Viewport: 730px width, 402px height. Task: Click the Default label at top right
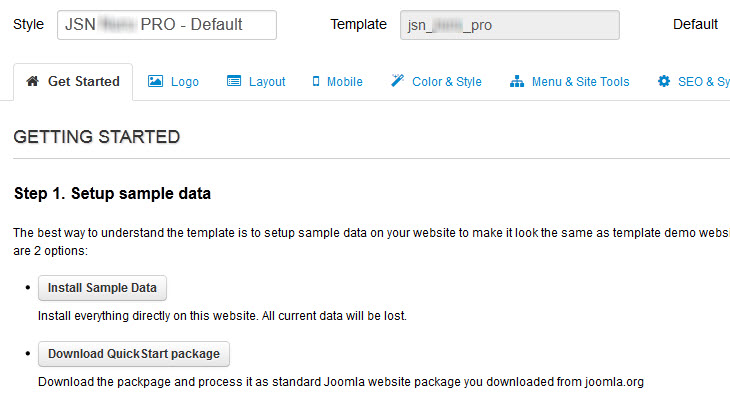click(695, 25)
